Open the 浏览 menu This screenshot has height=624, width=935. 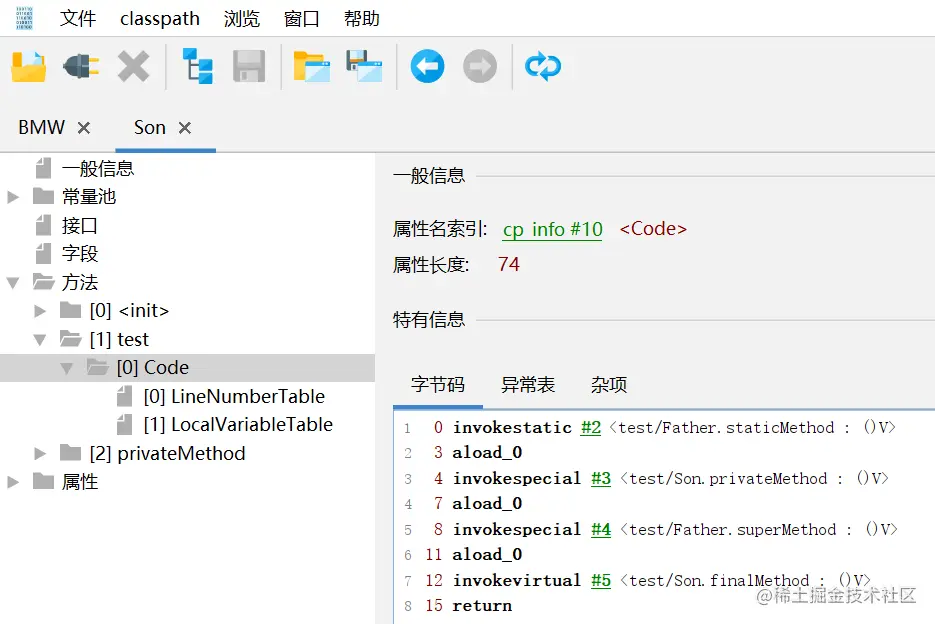point(242,18)
